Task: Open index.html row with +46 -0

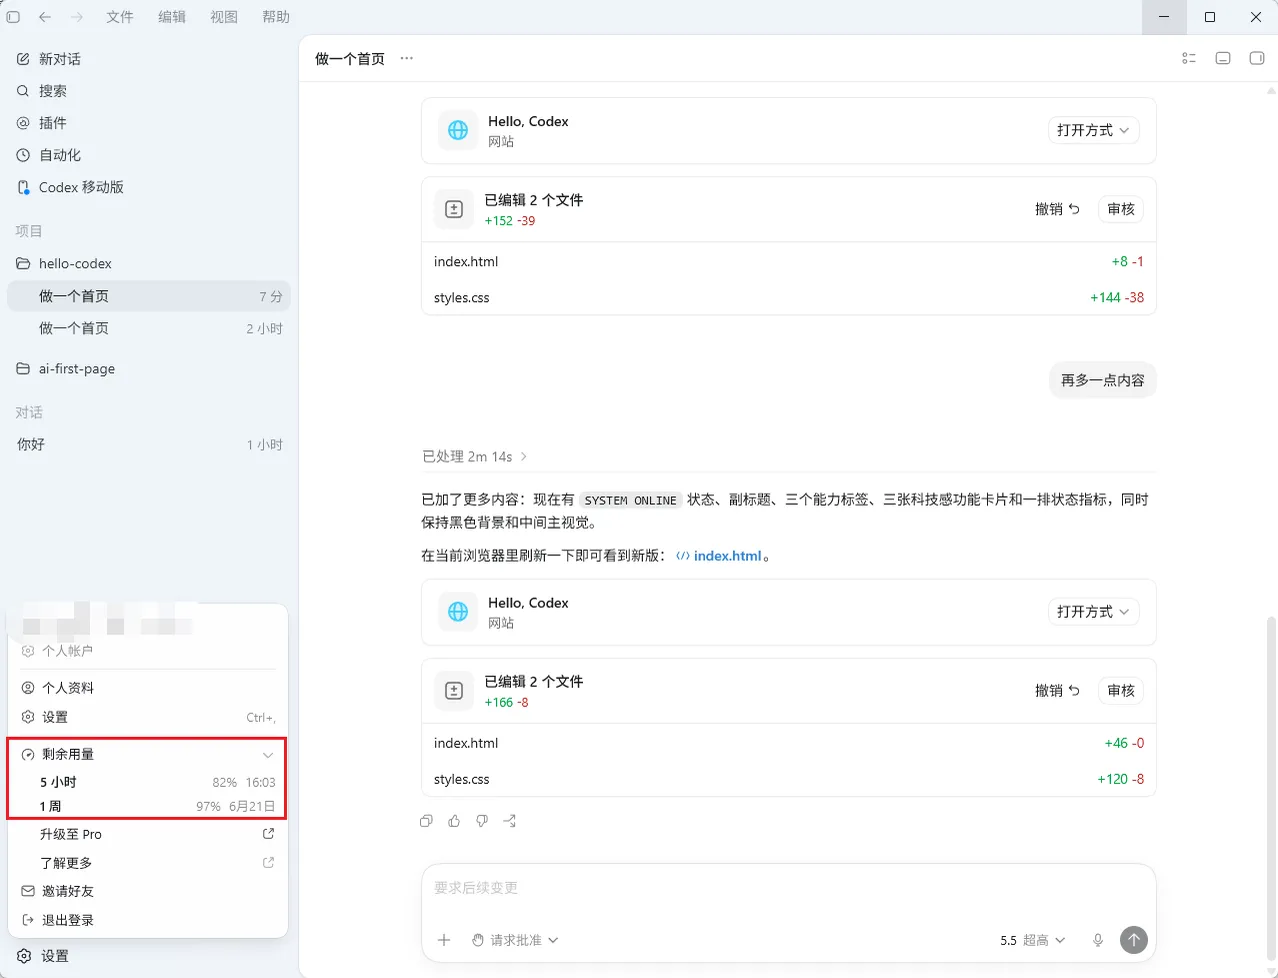Action: click(788, 743)
